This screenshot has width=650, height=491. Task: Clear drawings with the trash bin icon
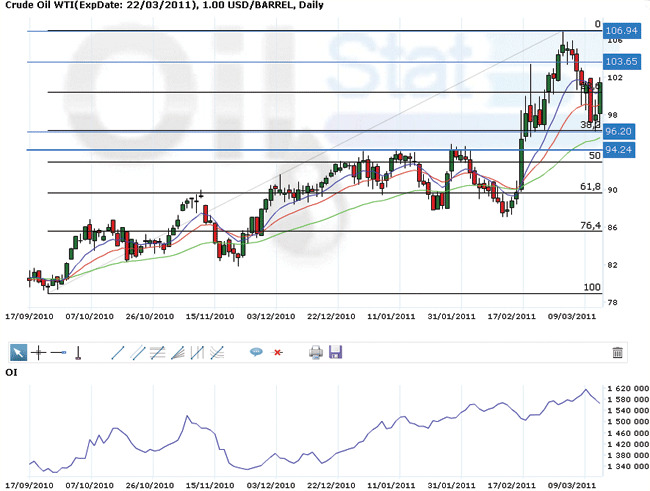617,352
